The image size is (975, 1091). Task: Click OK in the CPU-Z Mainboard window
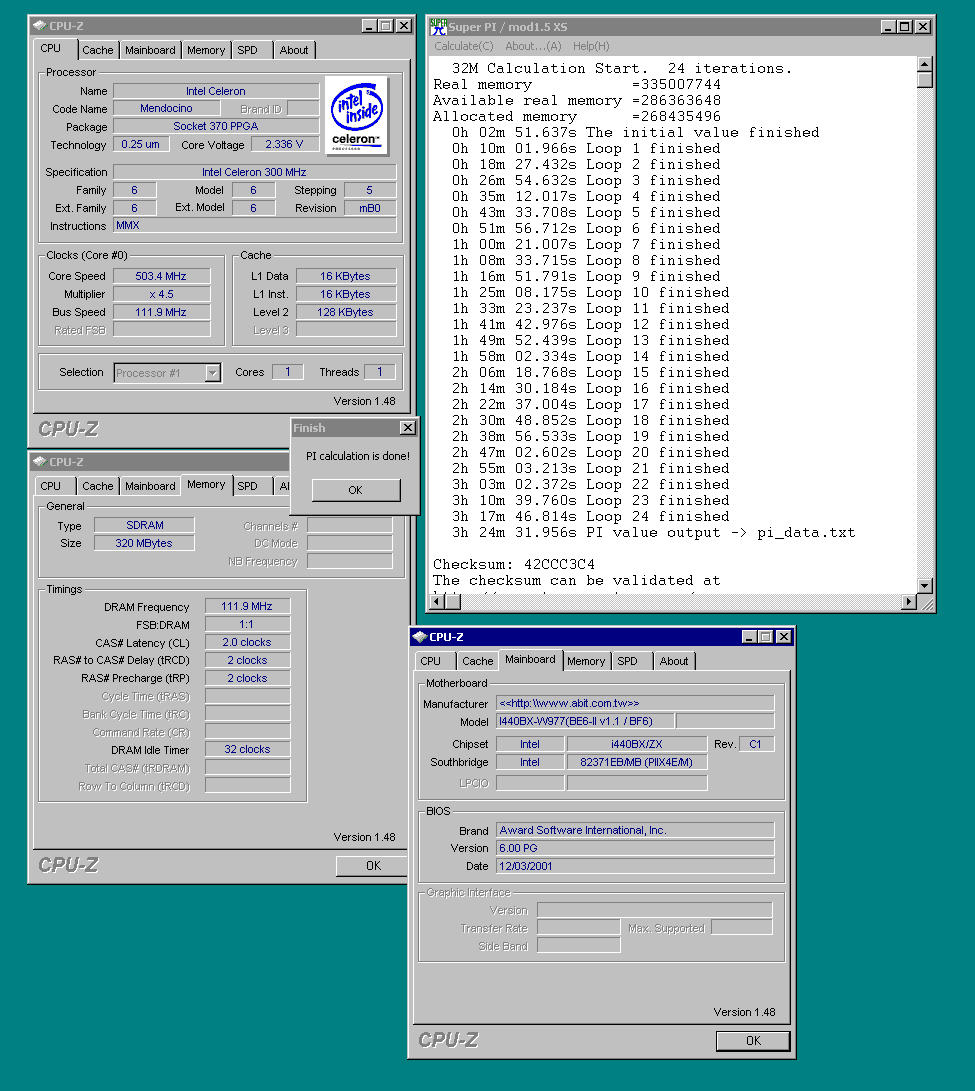coord(753,1041)
